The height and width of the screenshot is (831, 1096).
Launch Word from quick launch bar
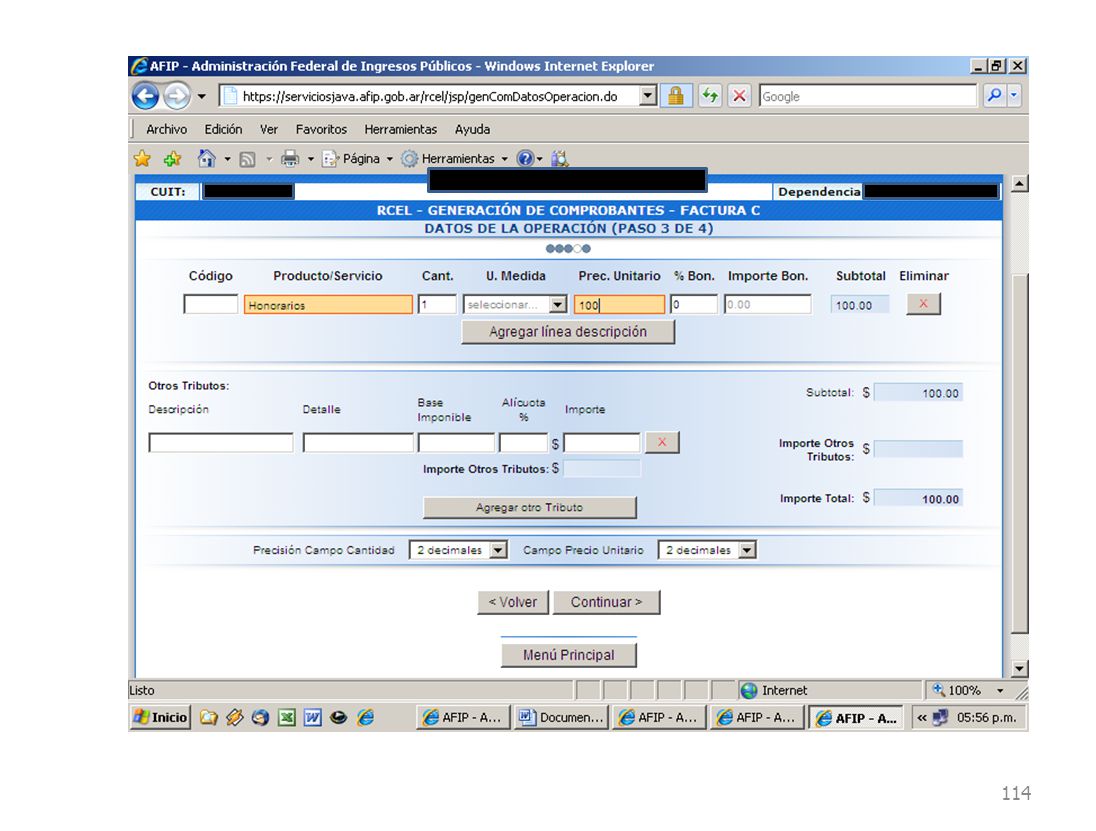pyautogui.click(x=312, y=718)
